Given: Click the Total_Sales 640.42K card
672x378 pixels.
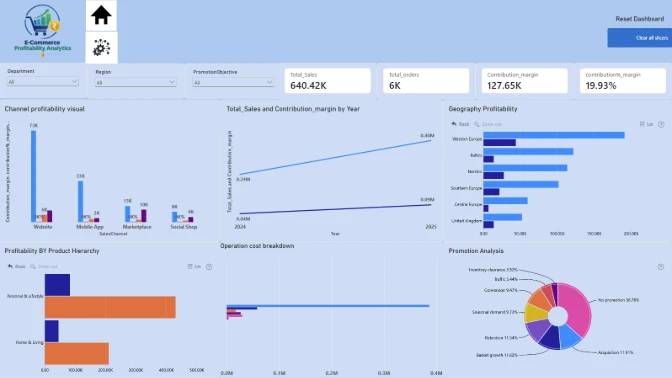Looking at the screenshot, I should [x=327, y=81].
